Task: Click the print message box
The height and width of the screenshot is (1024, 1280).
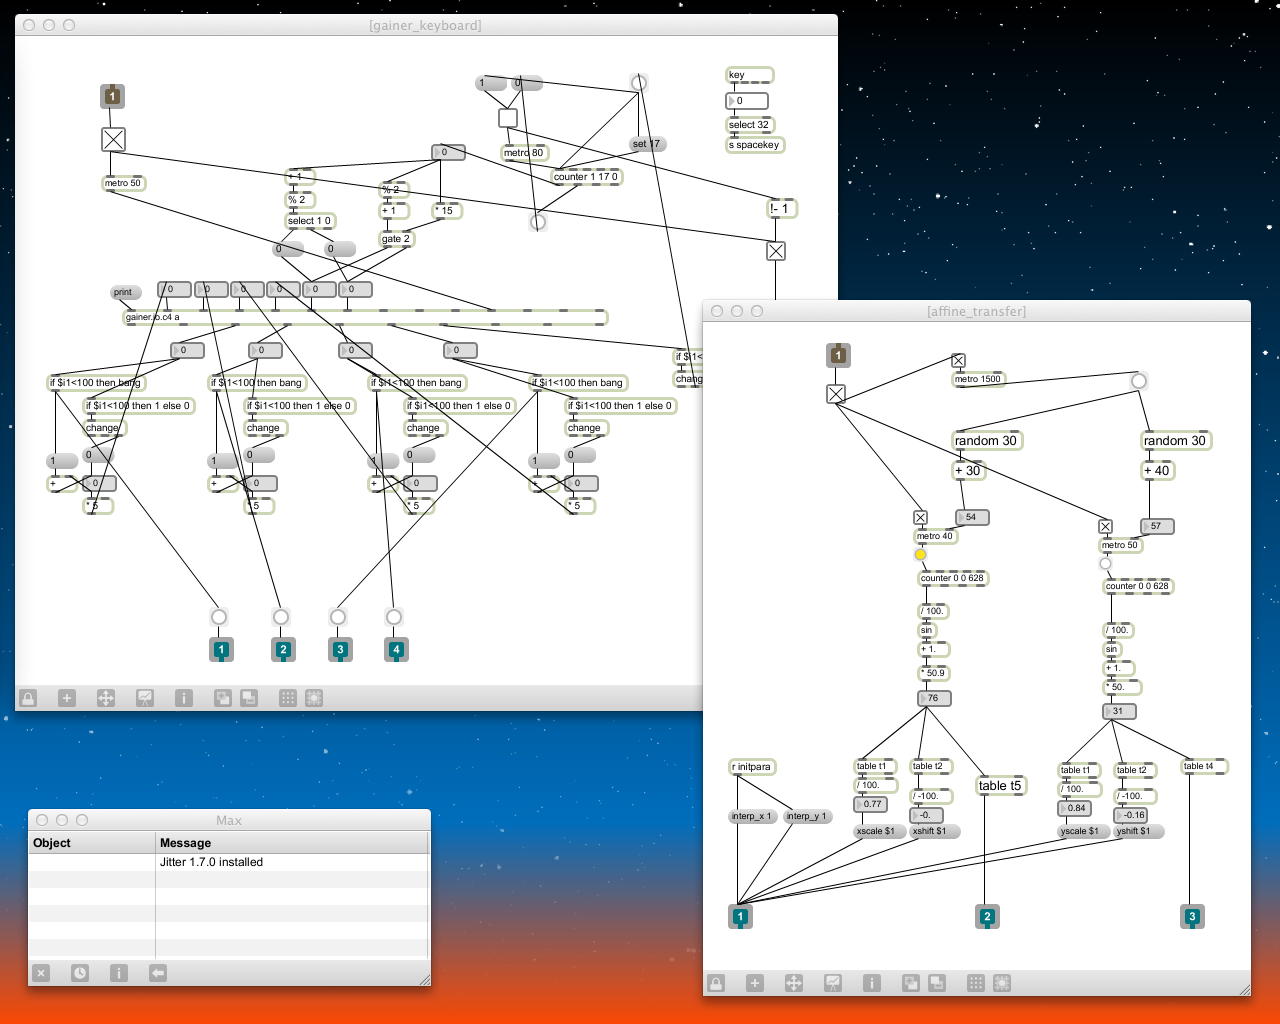Action: point(125,293)
